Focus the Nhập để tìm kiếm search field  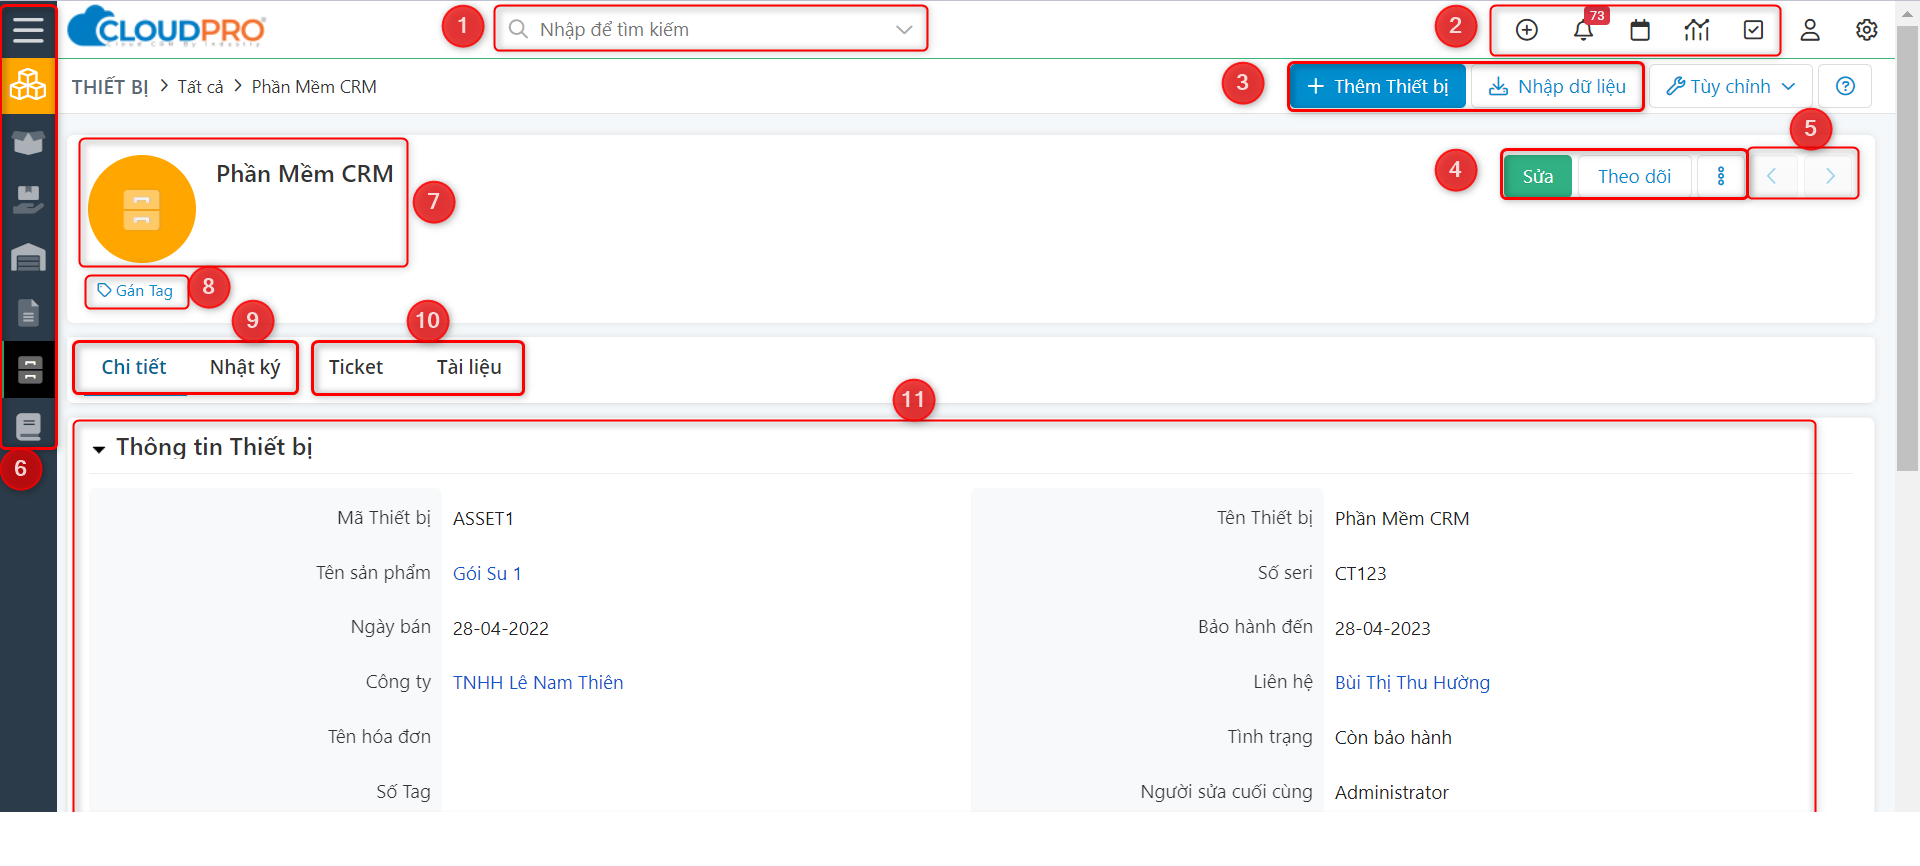(710, 29)
